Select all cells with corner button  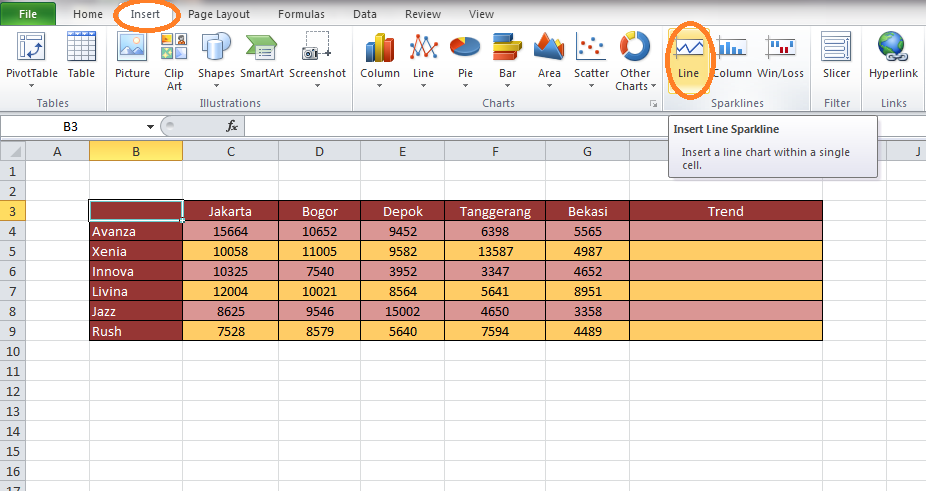(x=12, y=151)
